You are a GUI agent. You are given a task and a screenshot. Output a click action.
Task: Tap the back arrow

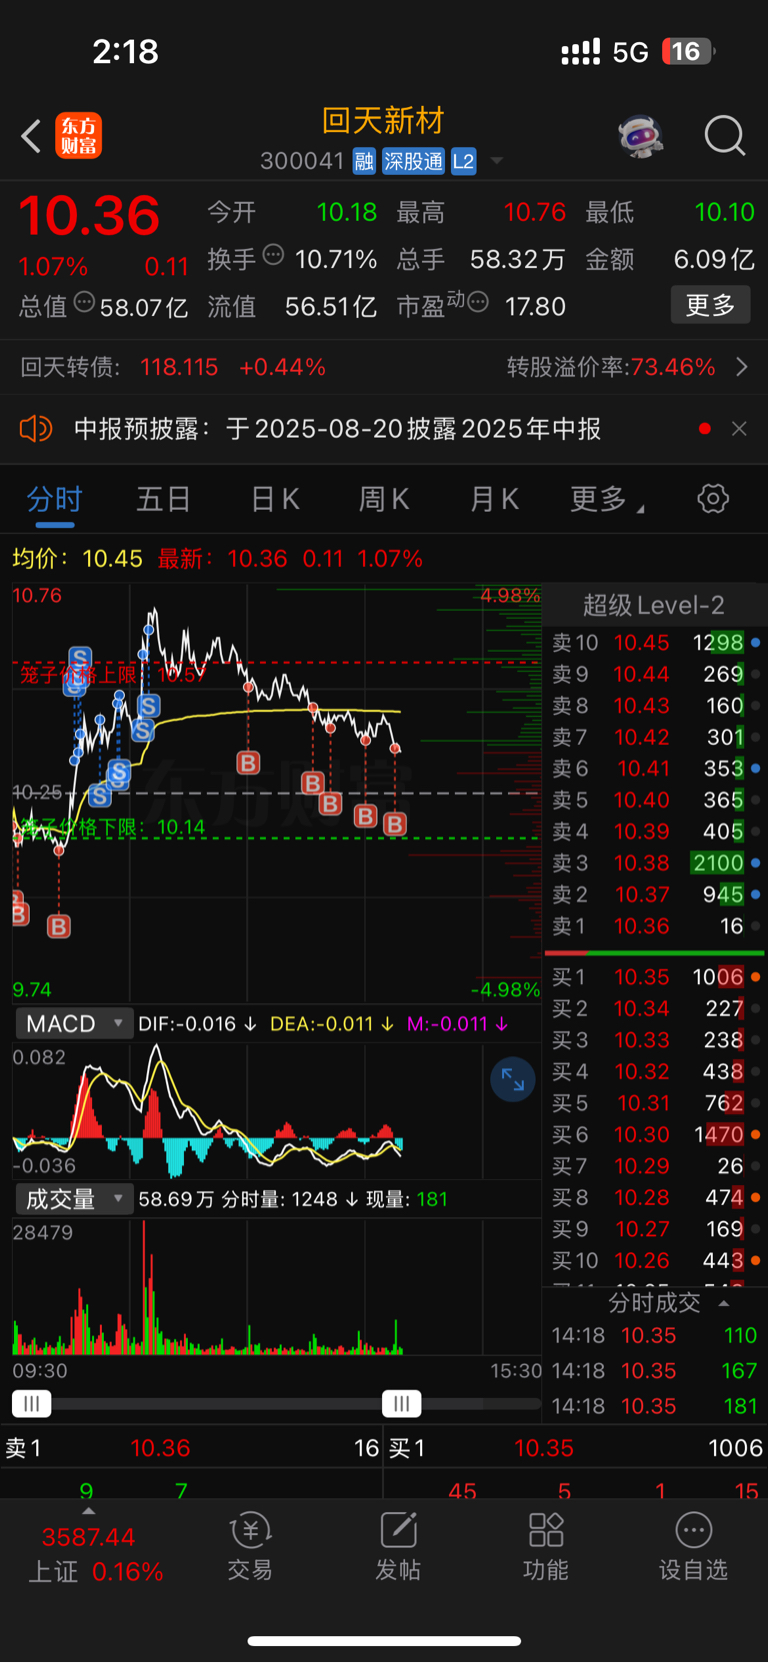[31, 136]
